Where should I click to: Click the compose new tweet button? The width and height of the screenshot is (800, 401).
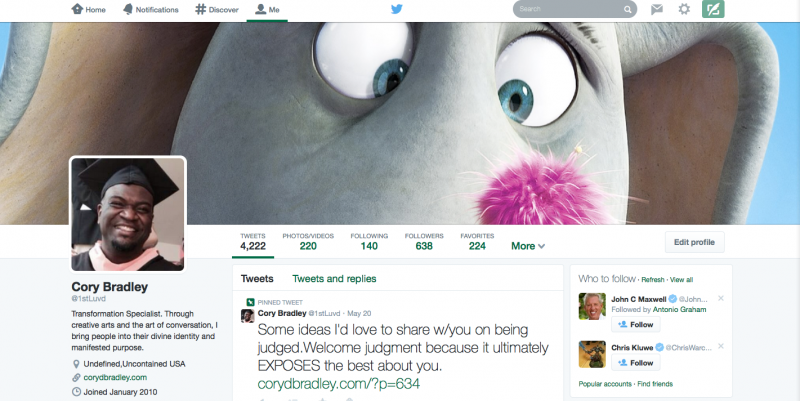coord(713,9)
